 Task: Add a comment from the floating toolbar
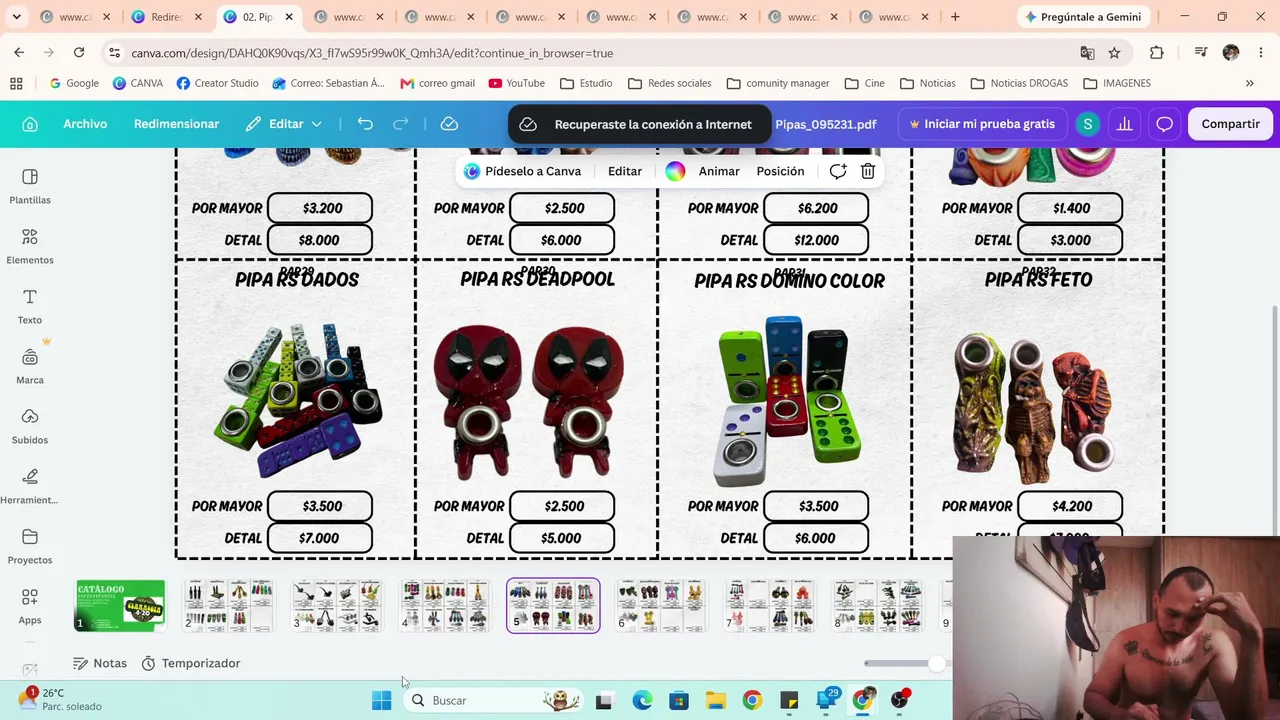(x=838, y=171)
